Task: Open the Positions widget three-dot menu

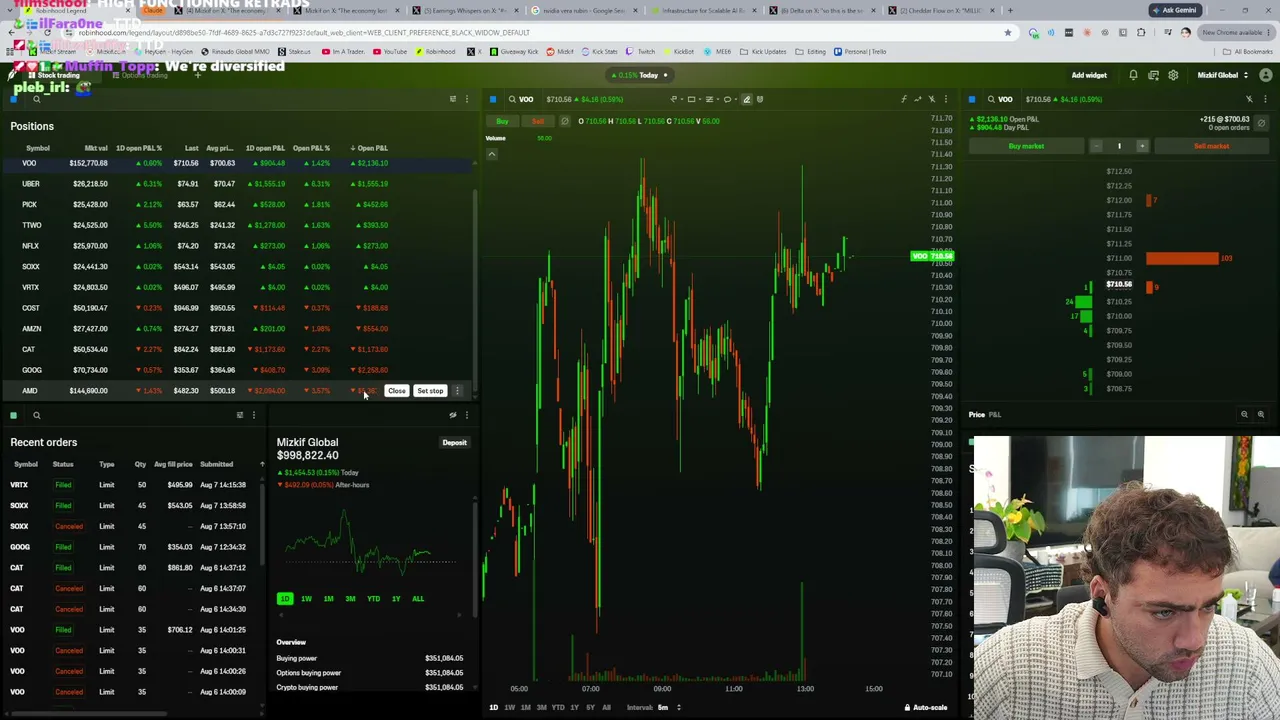Action: click(x=466, y=99)
